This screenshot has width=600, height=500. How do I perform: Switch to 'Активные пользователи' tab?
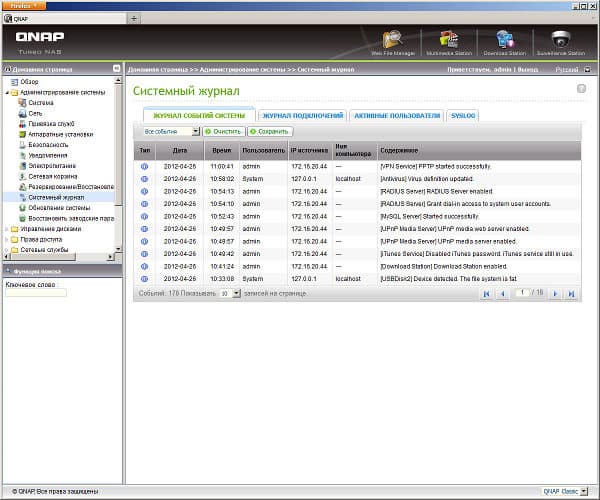(x=396, y=116)
